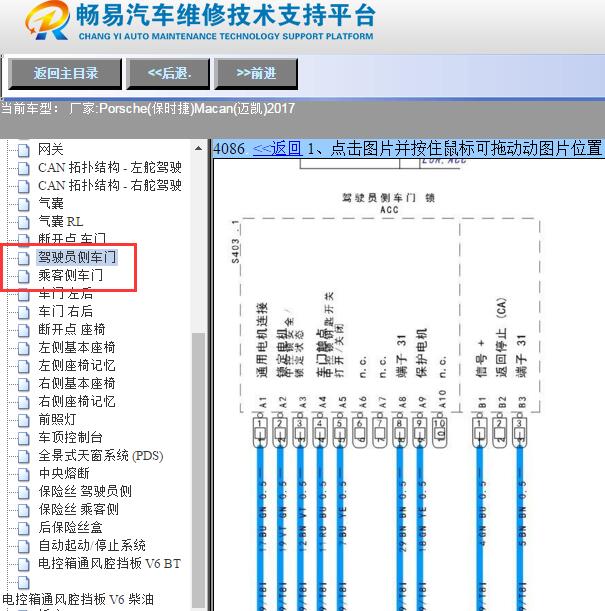Viewport: 605px width, 611px height.
Task: Select CAN 拓扑结构 - 左舵驾驶
Action: coord(109,168)
